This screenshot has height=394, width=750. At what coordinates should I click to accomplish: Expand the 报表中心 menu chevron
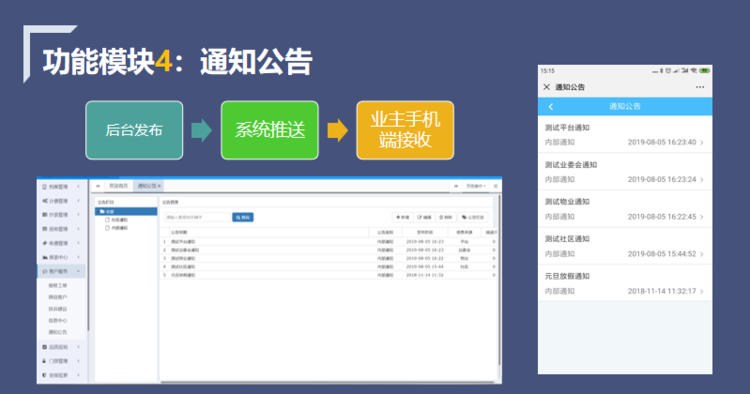coord(78,257)
